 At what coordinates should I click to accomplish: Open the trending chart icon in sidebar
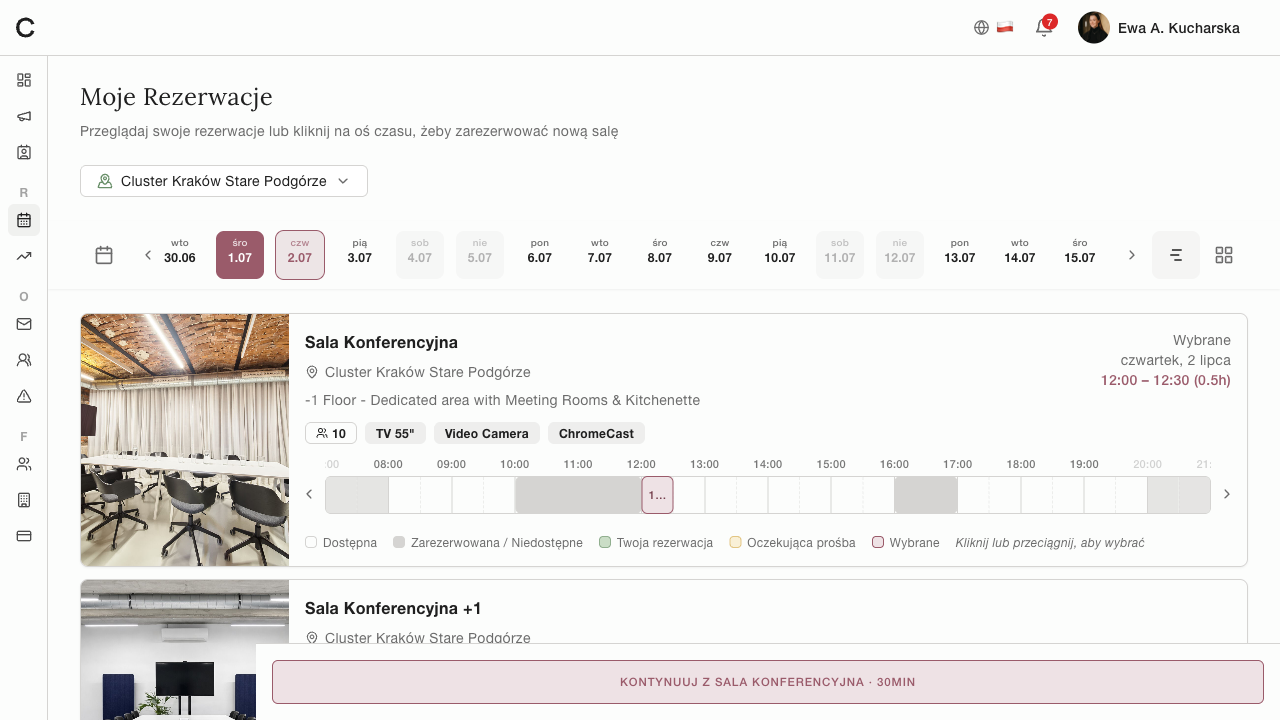(24, 256)
